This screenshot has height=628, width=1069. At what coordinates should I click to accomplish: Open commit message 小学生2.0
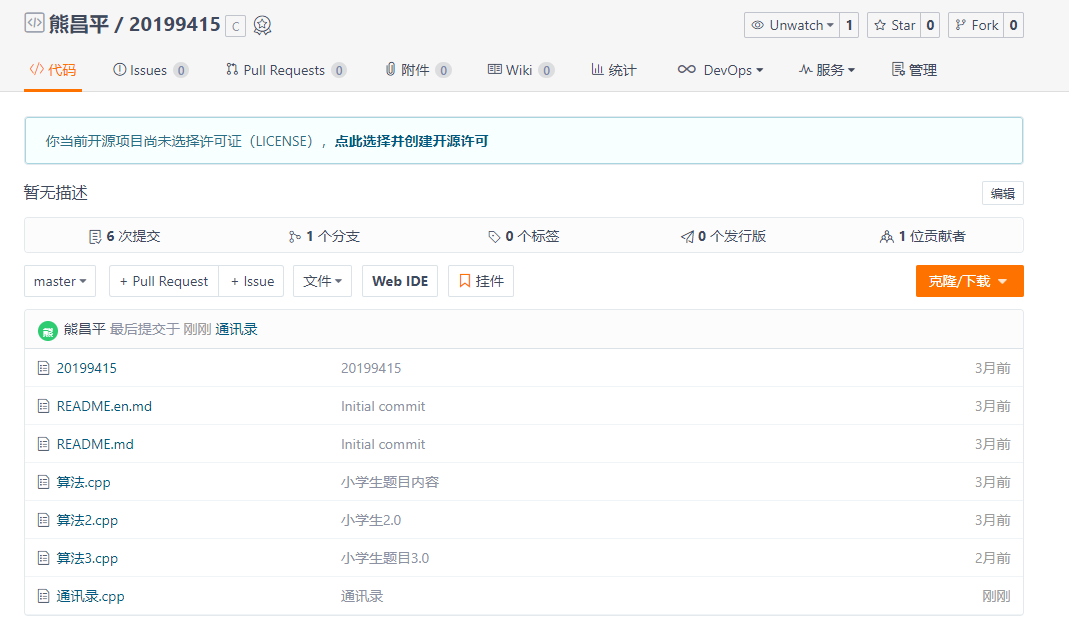coord(371,520)
